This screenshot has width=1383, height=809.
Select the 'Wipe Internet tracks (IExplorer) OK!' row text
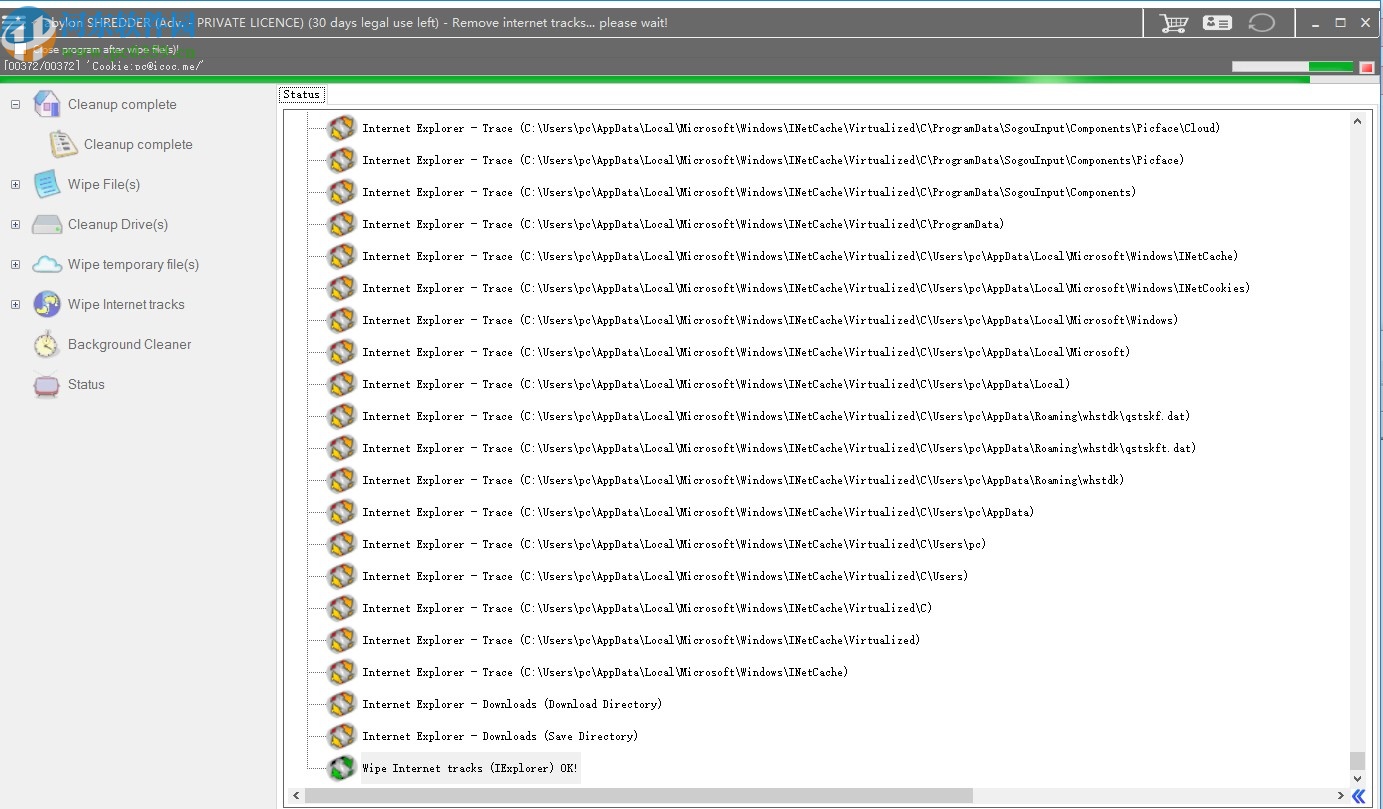point(470,768)
